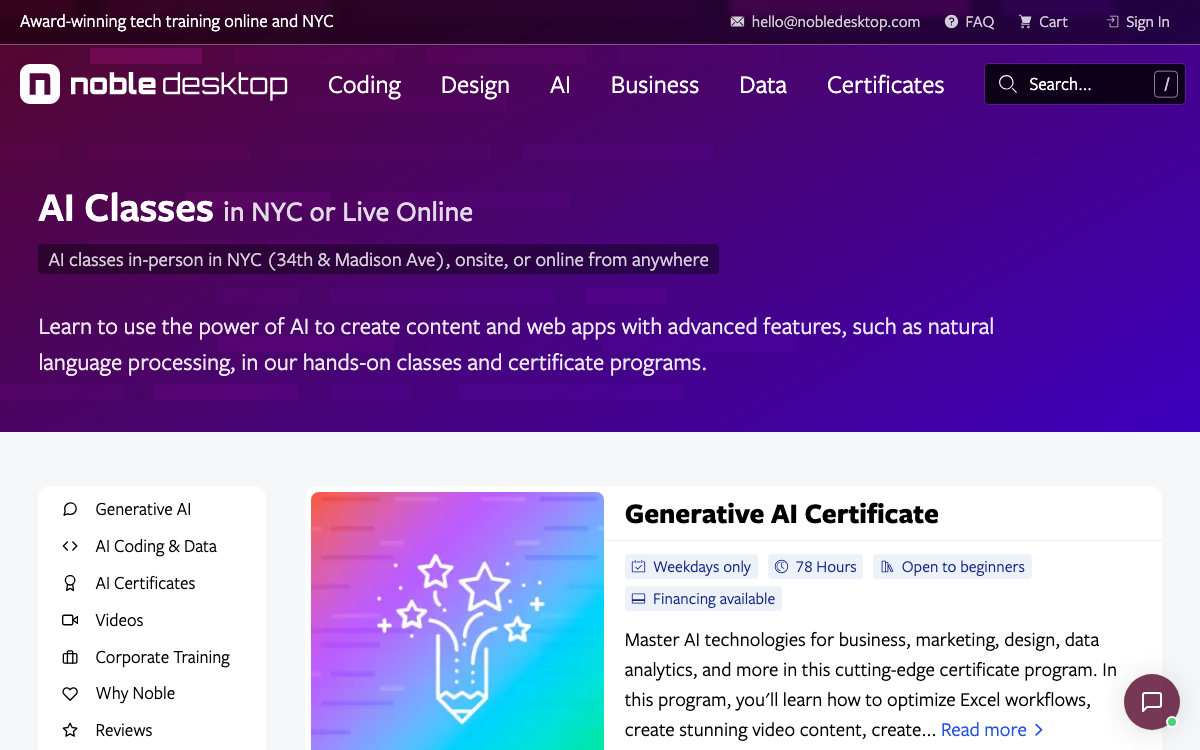Open the Certificates menu
Image resolution: width=1200 pixels, height=750 pixels.
(886, 85)
